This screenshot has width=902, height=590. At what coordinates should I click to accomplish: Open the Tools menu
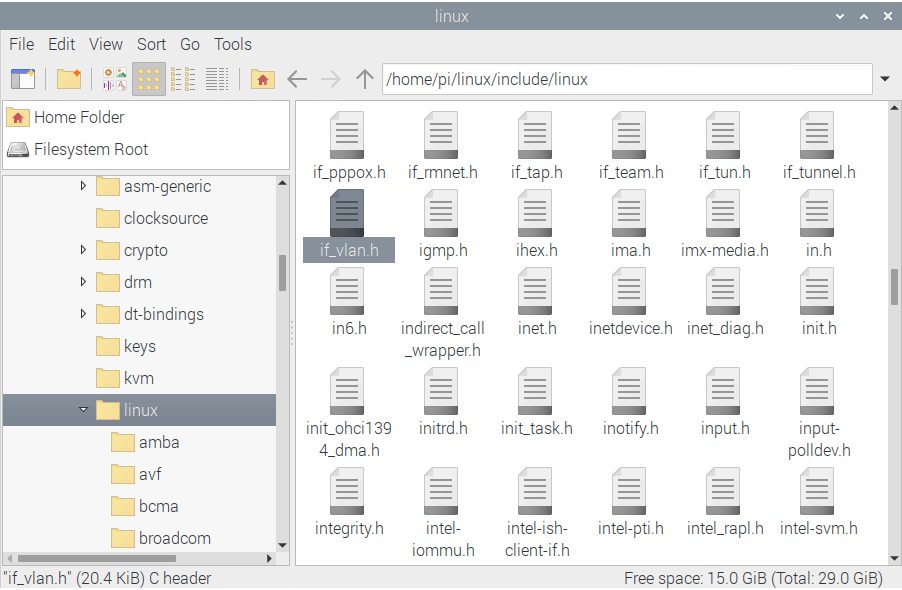pyautogui.click(x=232, y=44)
